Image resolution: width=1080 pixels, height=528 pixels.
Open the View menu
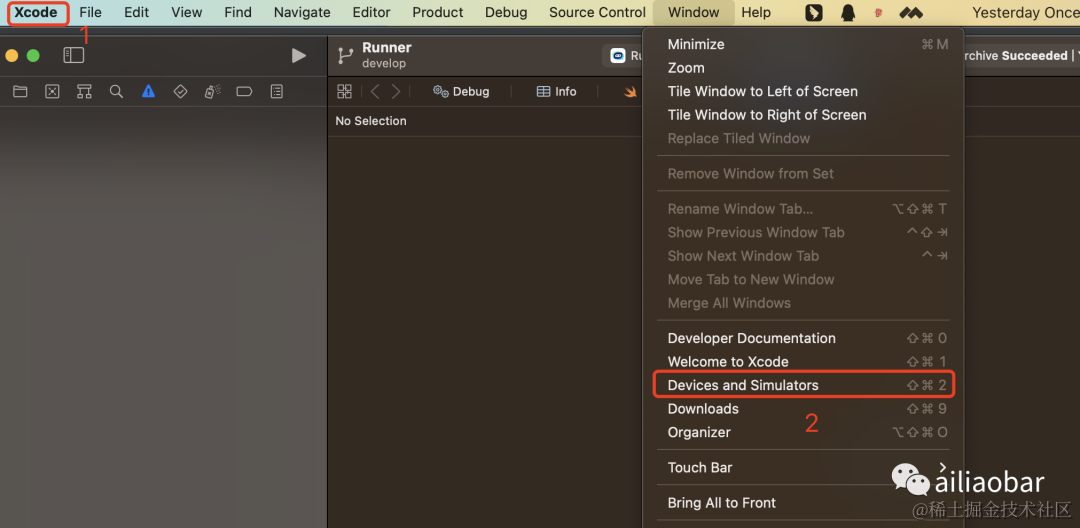tap(187, 12)
